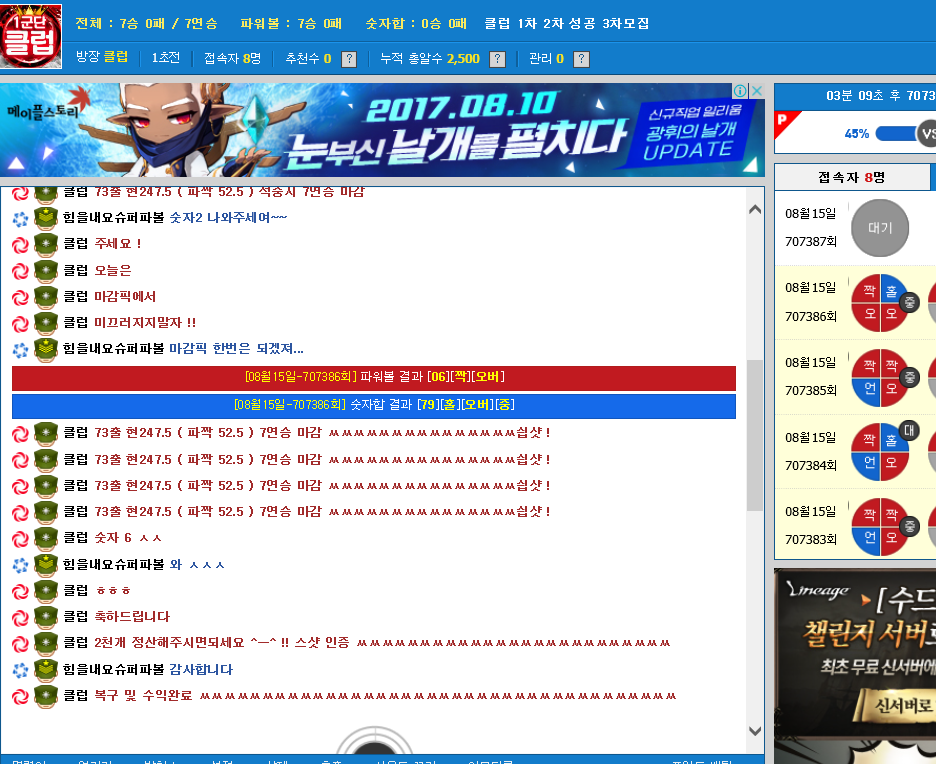Click the 1군단 클럽 logo badge
This screenshot has height=764, width=936.
(x=30, y=36)
